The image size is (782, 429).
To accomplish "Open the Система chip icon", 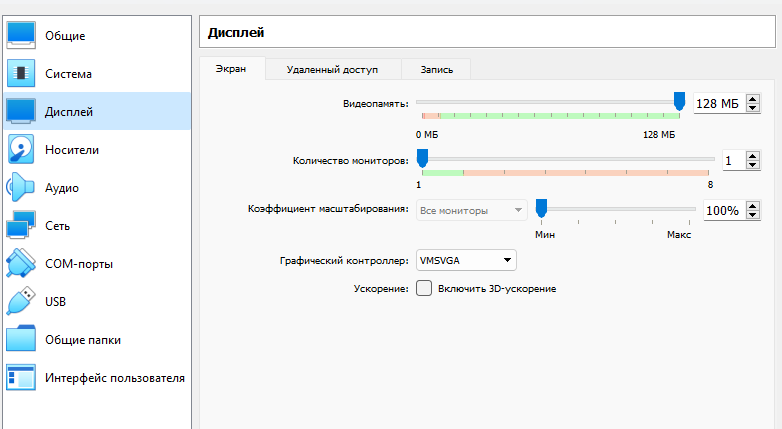I will (x=21, y=73).
